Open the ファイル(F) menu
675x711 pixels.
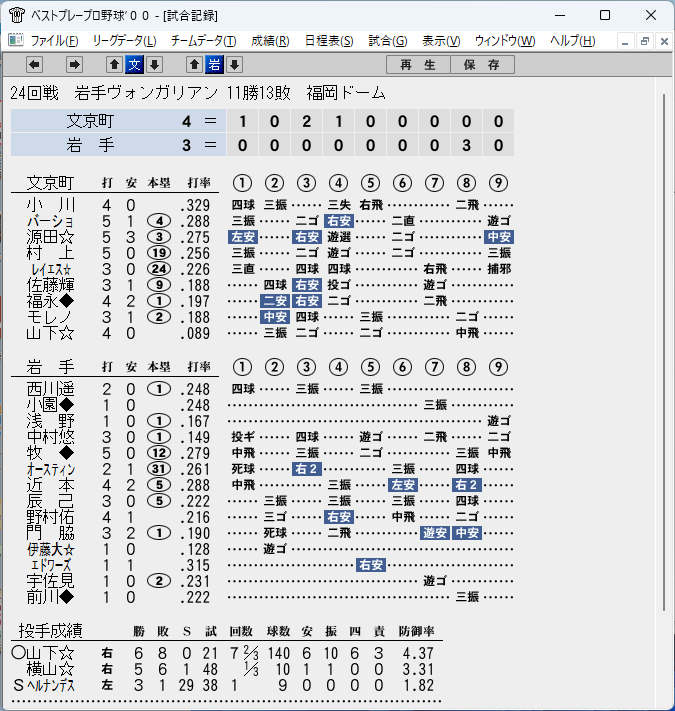pos(54,41)
